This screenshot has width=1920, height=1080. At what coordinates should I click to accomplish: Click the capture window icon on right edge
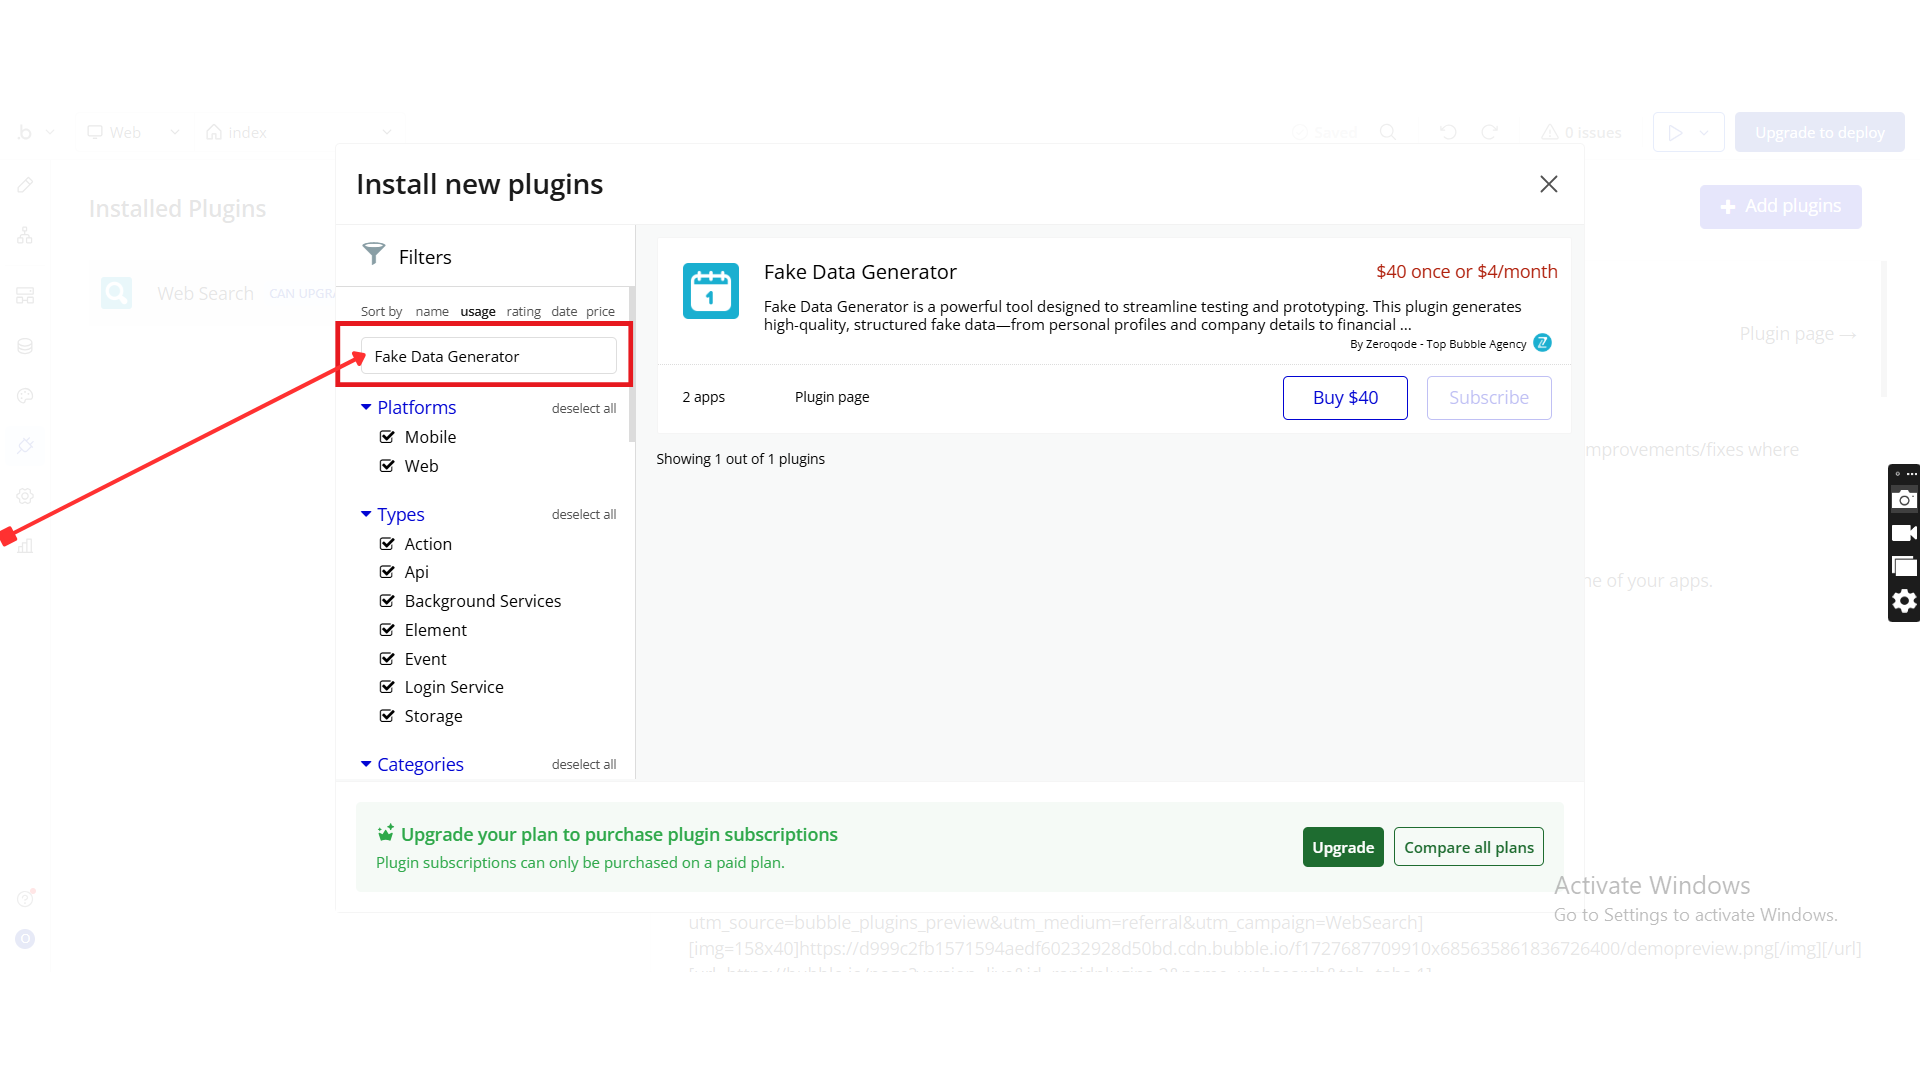tap(1904, 567)
